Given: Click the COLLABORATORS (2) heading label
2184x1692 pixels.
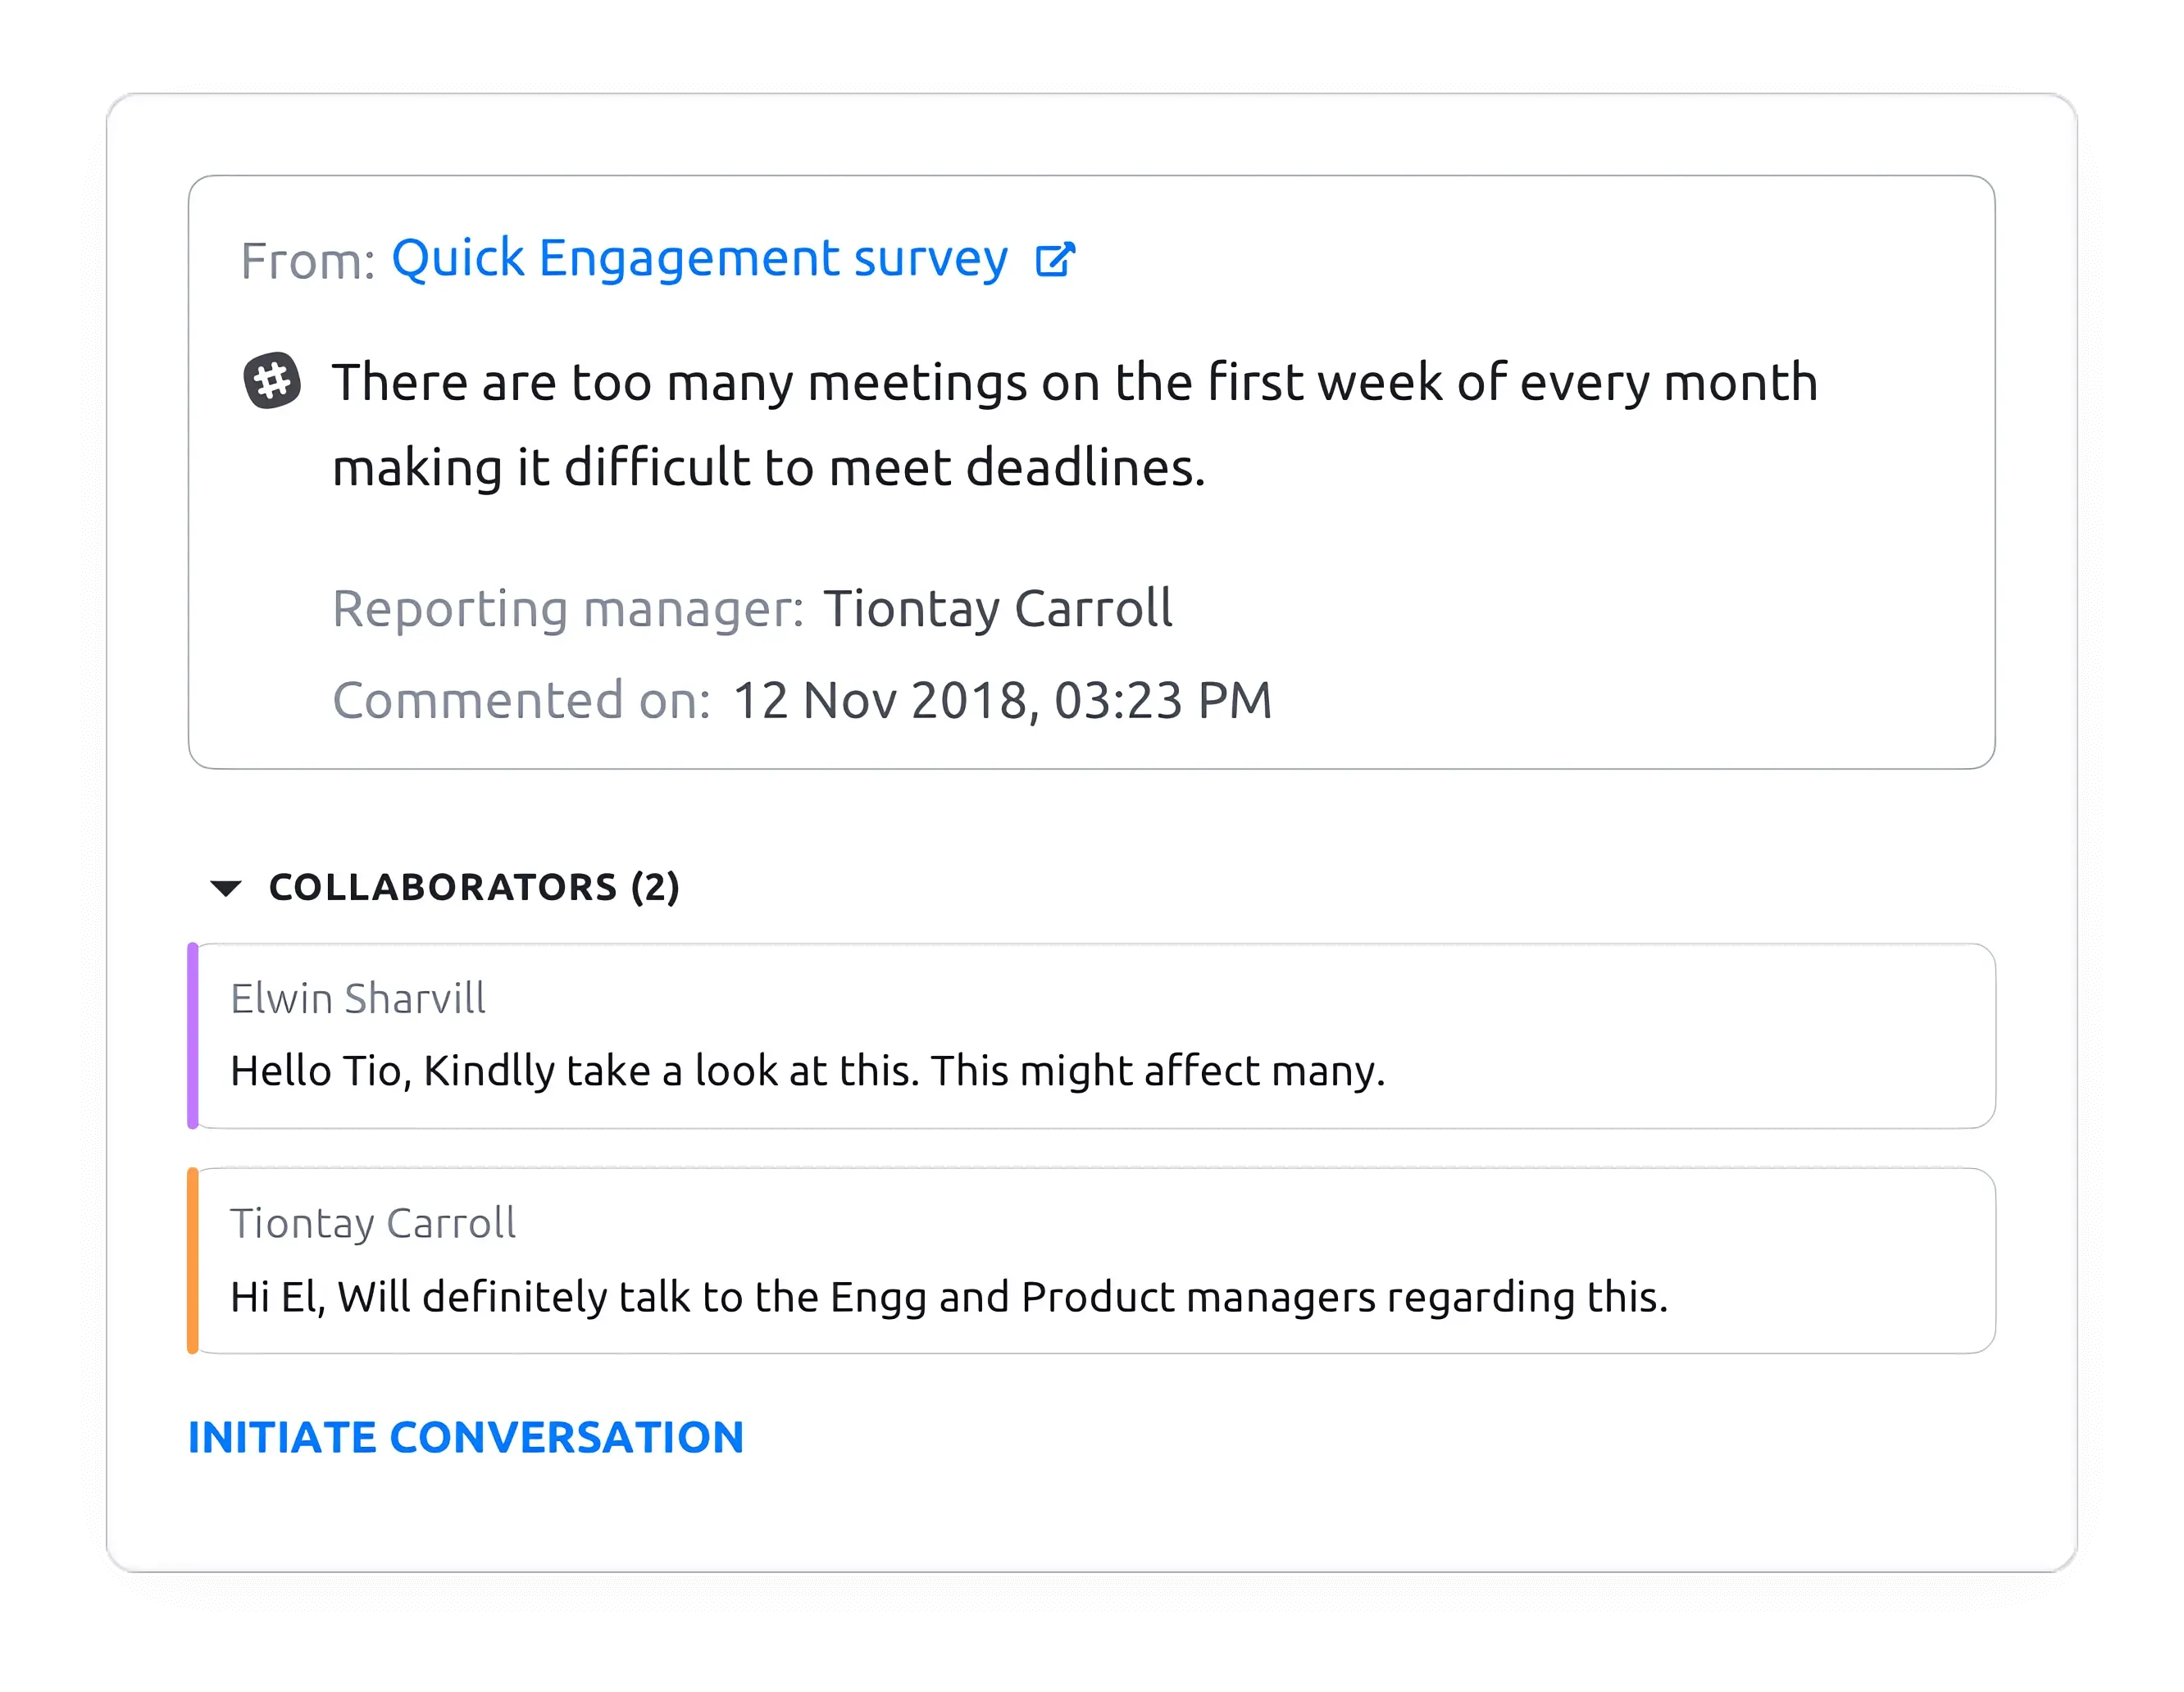Looking at the screenshot, I should [473, 886].
